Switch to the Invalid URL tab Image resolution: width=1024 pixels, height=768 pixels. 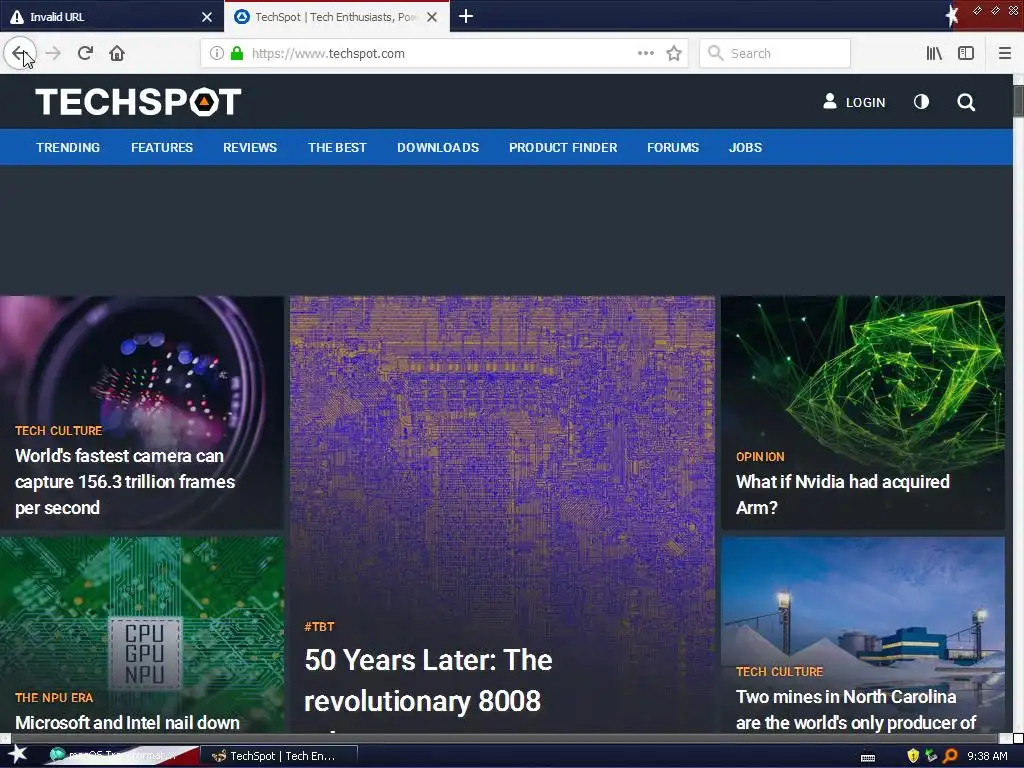(x=111, y=17)
